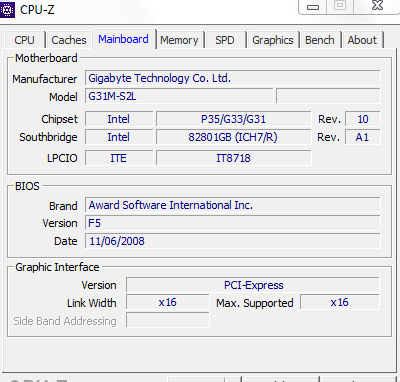Click the grayed Side Band Addressing label
Viewport: 400px width, 382px height.
click(65, 321)
